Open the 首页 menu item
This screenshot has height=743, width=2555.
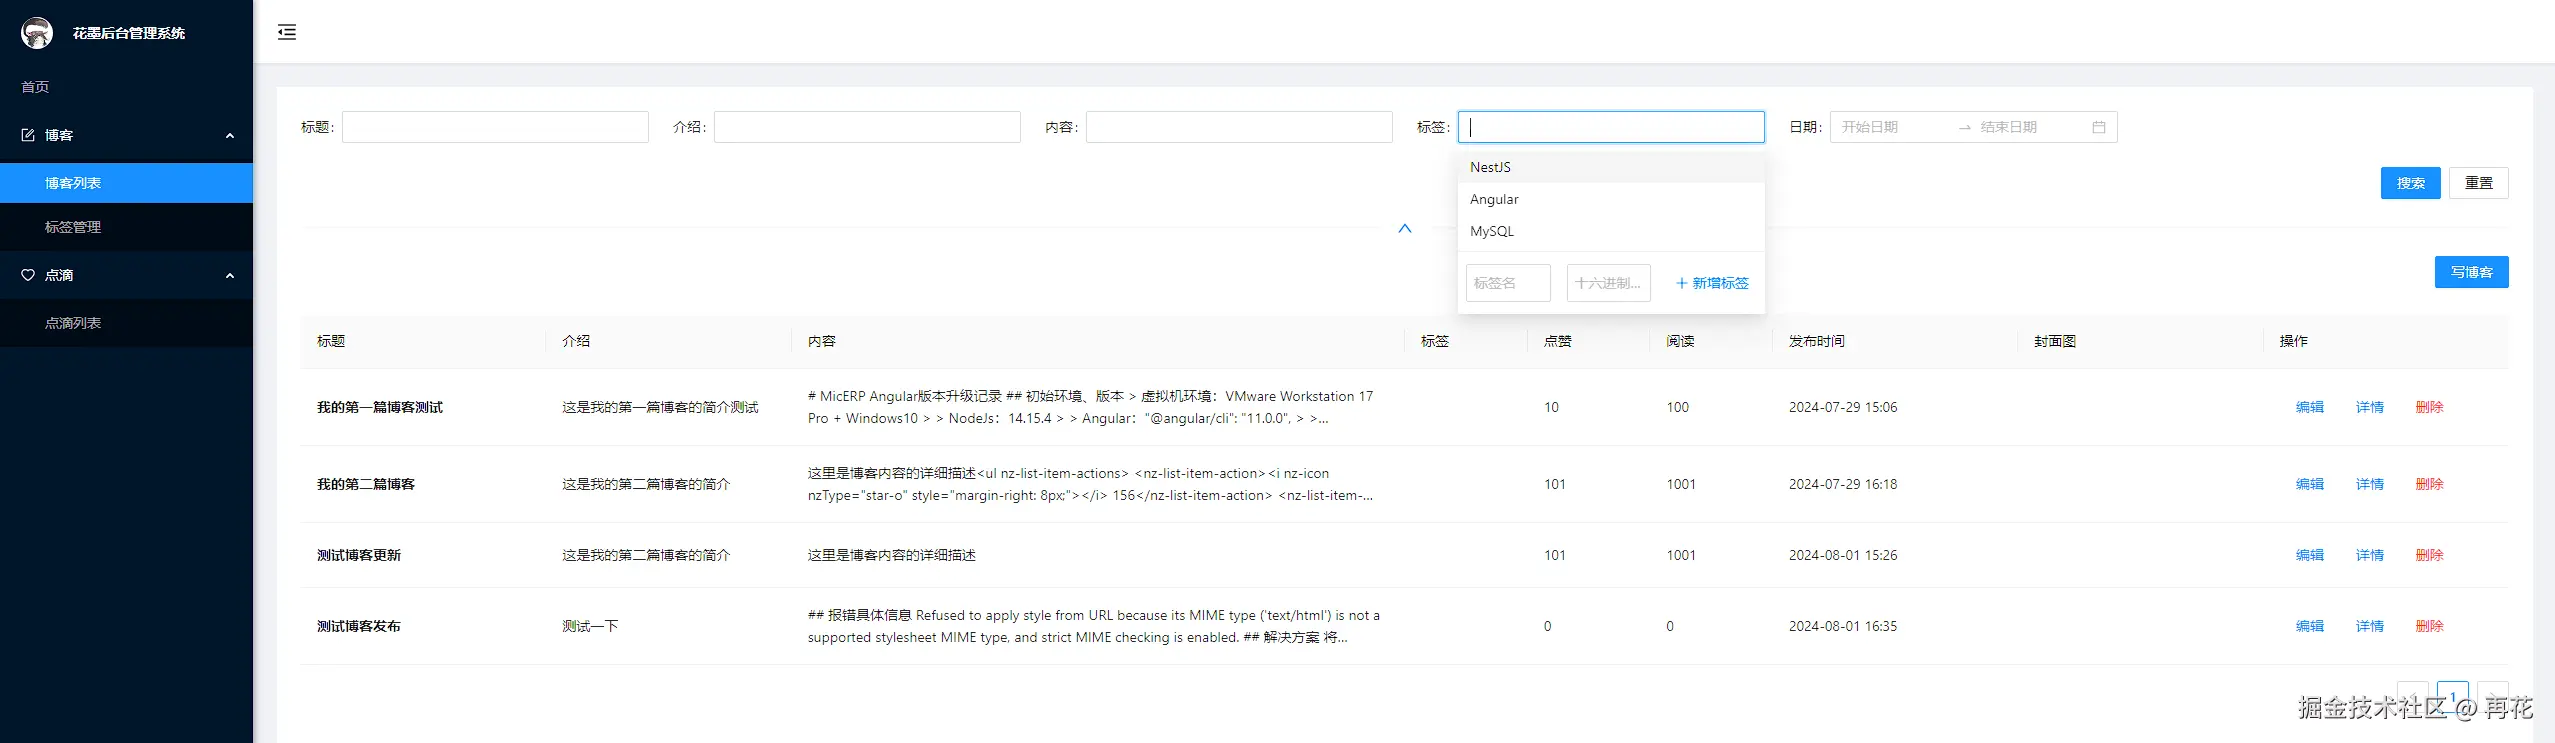tap(126, 87)
